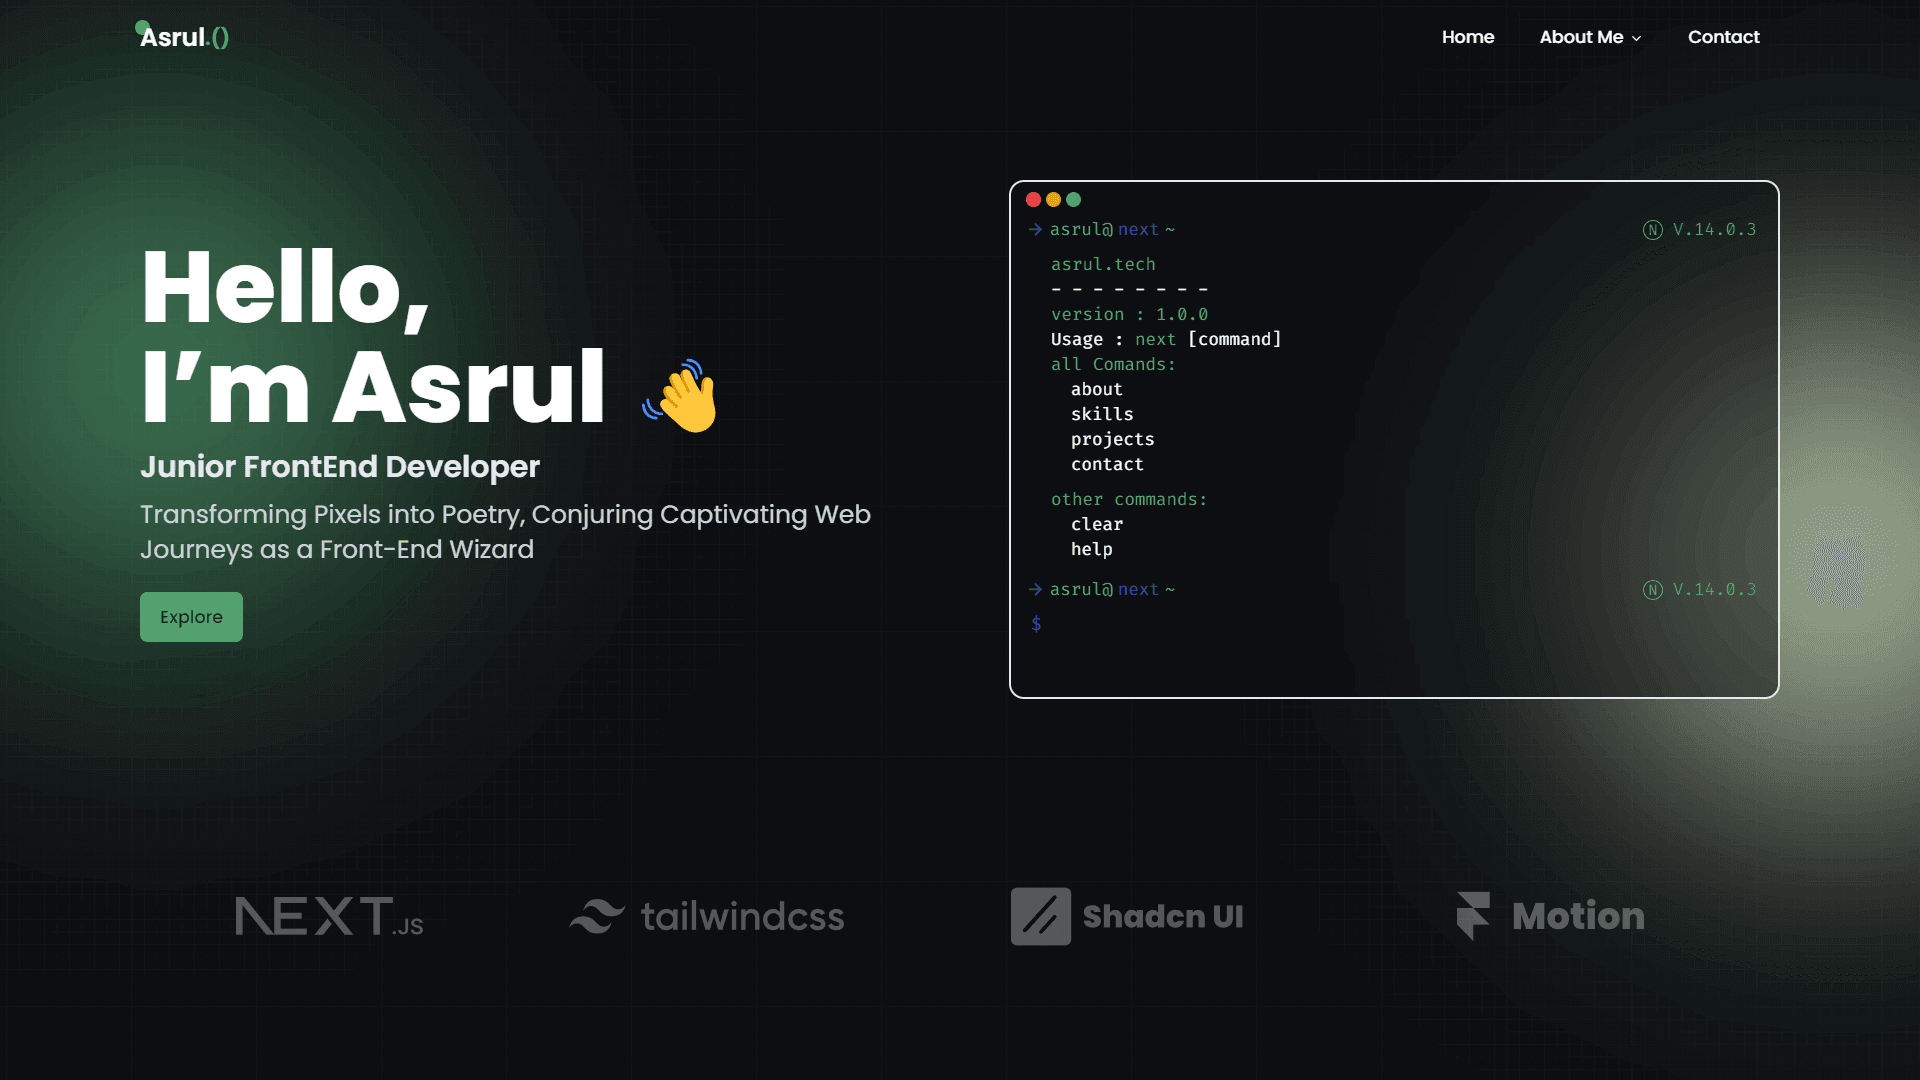Image resolution: width=1920 pixels, height=1080 pixels.
Task: Click the bottom 'V.14.0.3' version label
Action: 1714,590
